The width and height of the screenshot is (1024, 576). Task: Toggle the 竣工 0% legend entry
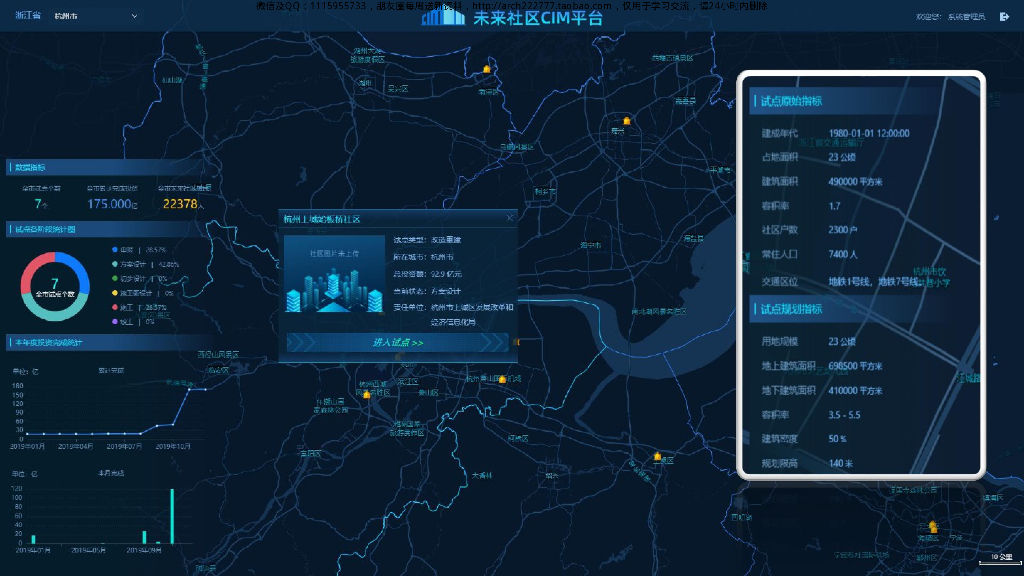pos(133,321)
